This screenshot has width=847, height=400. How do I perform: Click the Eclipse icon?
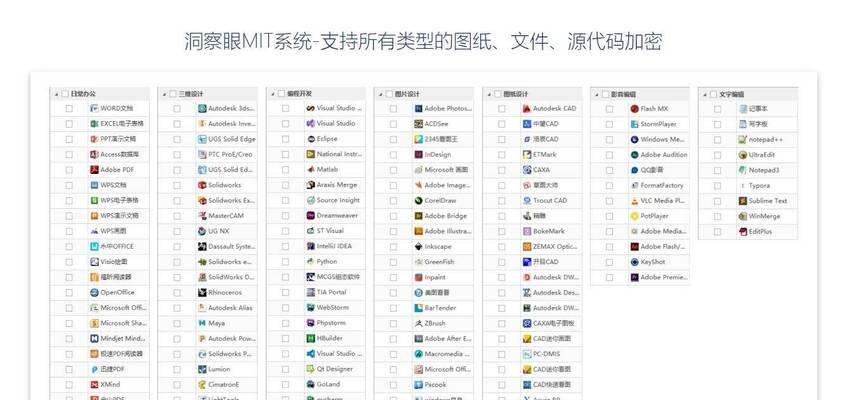(x=311, y=139)
